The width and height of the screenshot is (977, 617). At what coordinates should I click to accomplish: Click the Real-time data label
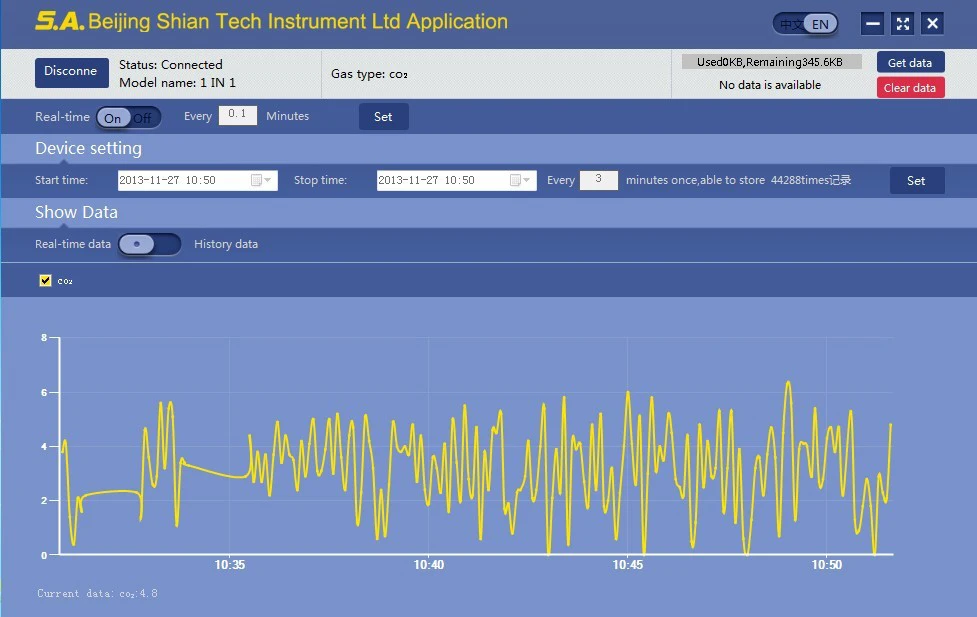(72, 244)
